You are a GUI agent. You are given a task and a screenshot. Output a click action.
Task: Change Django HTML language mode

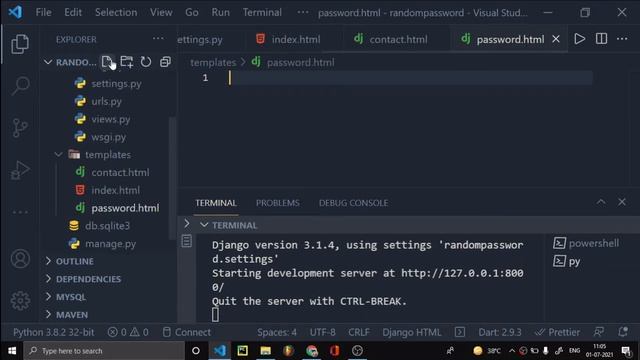412,332
